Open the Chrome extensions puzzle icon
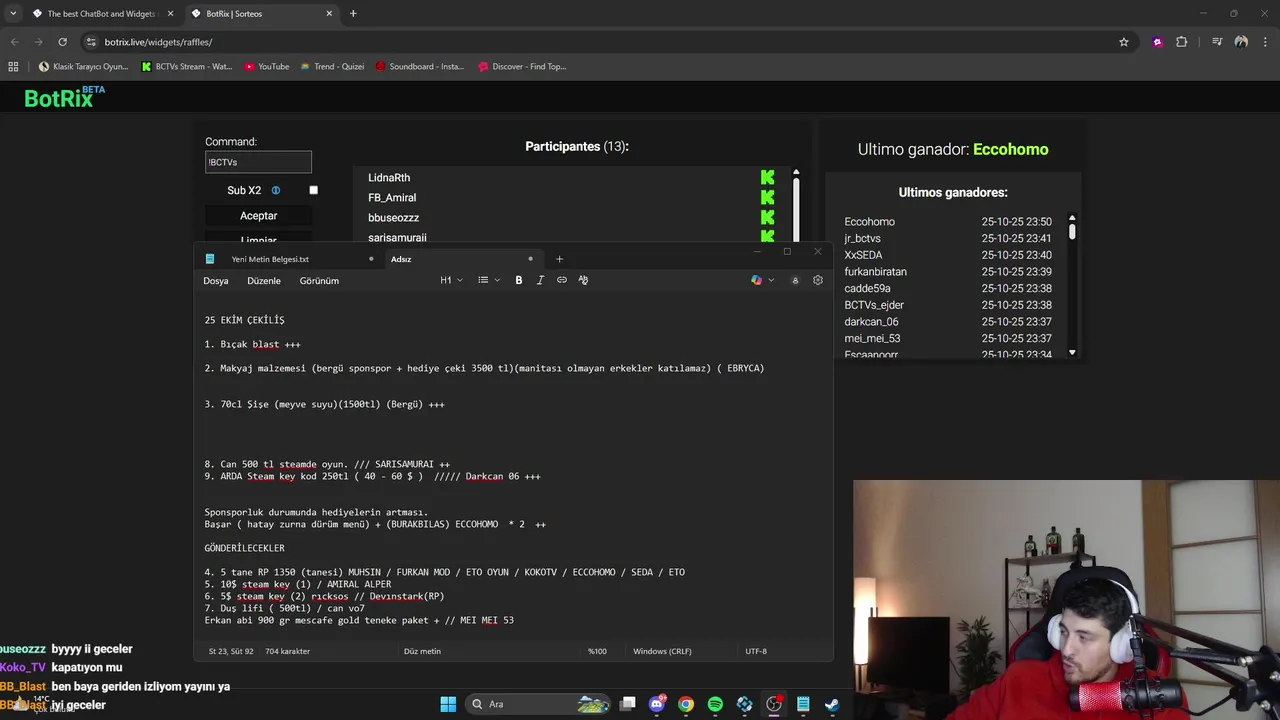 pos(1182,42)
